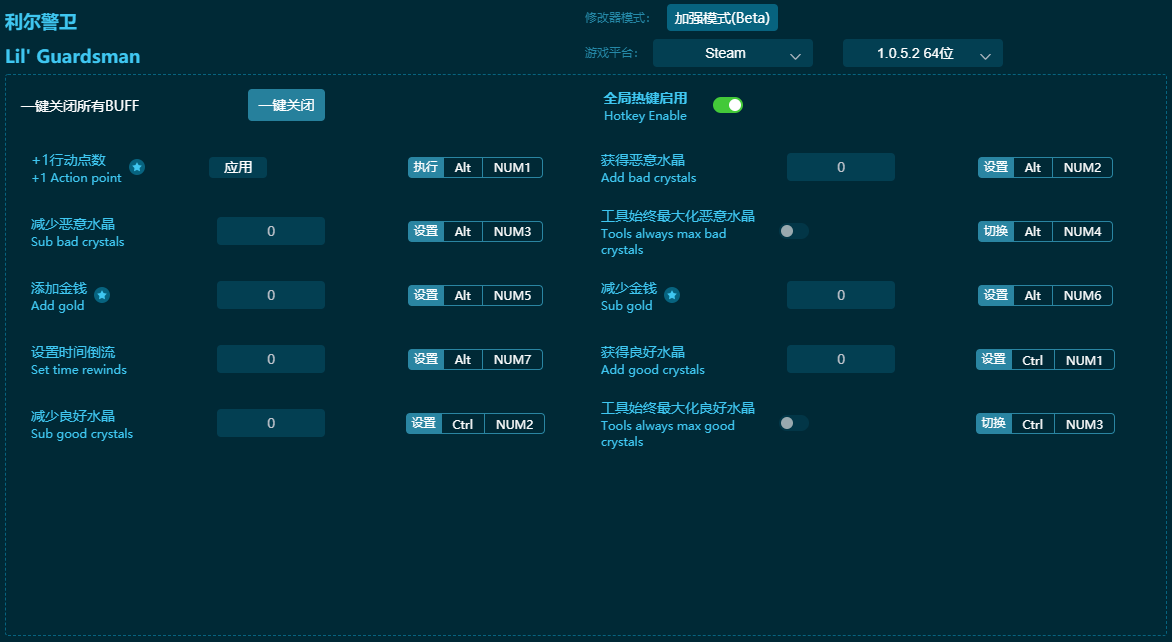This screenshot has height=642, width=1172.
Task: Enable Tools always max good crystals toggle
Action: 794,423
